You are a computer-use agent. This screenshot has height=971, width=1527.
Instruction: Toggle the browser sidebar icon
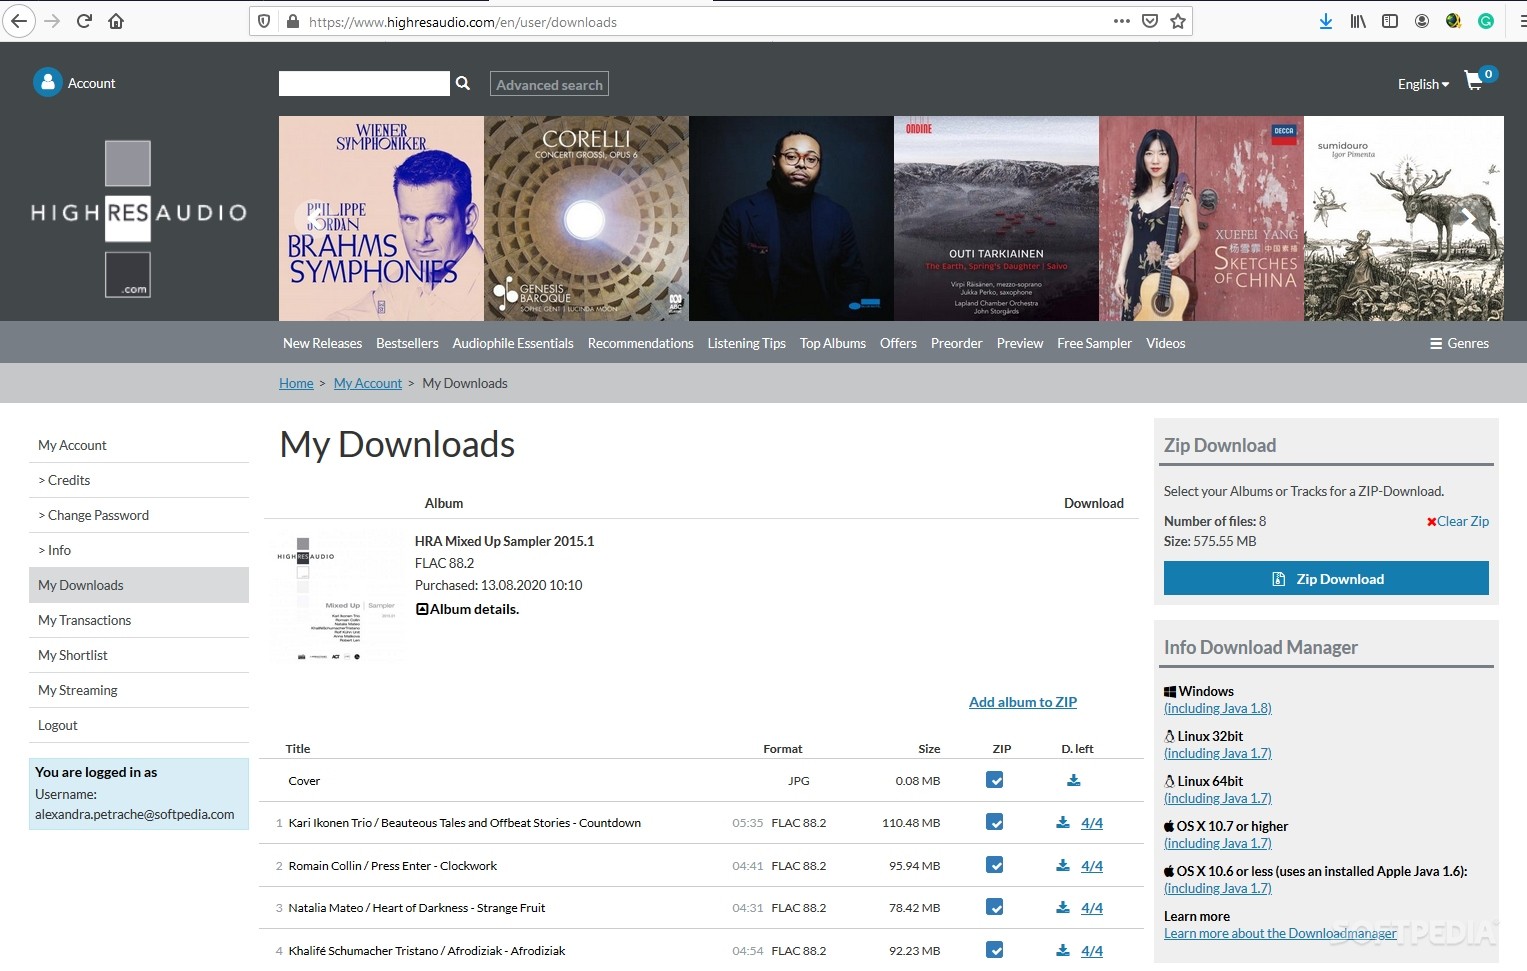(x=1390, y=21)
